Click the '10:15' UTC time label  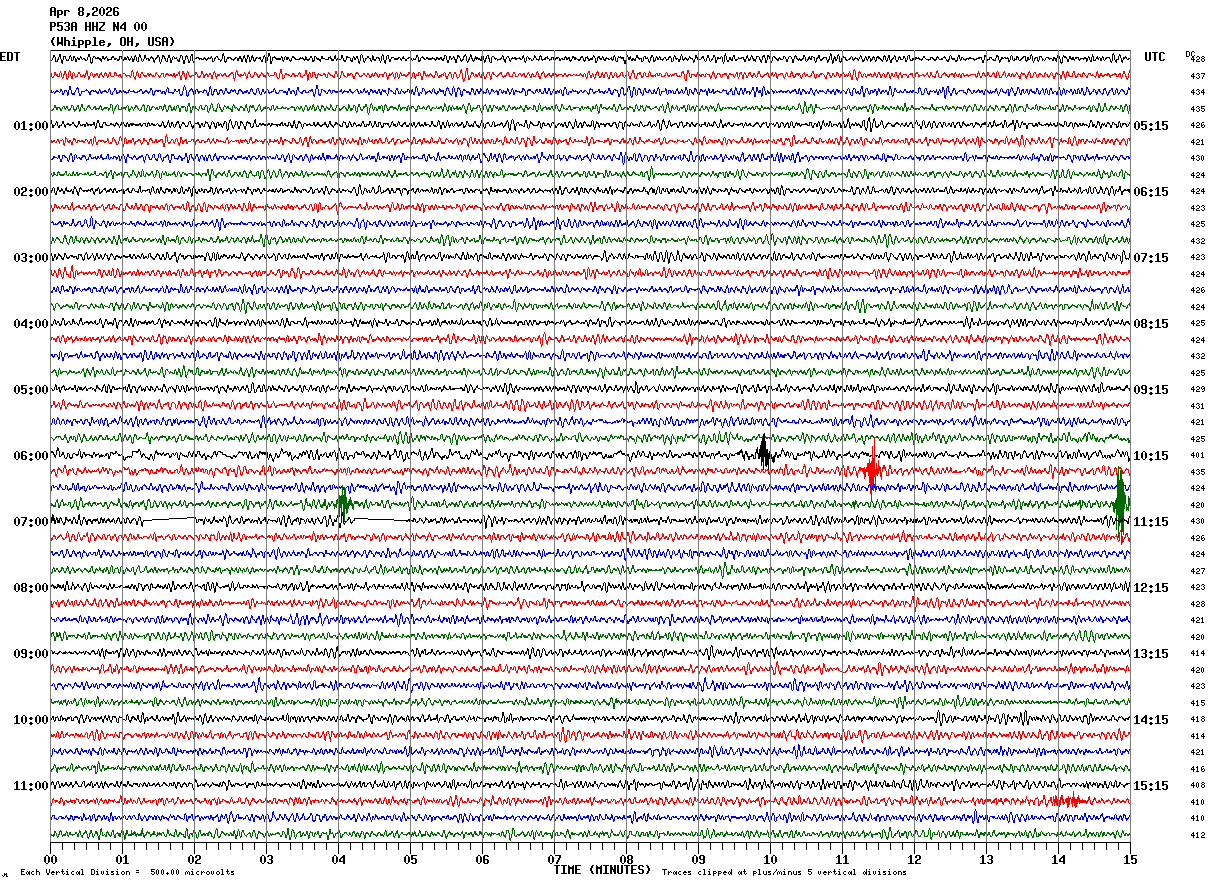(1151, 456)
